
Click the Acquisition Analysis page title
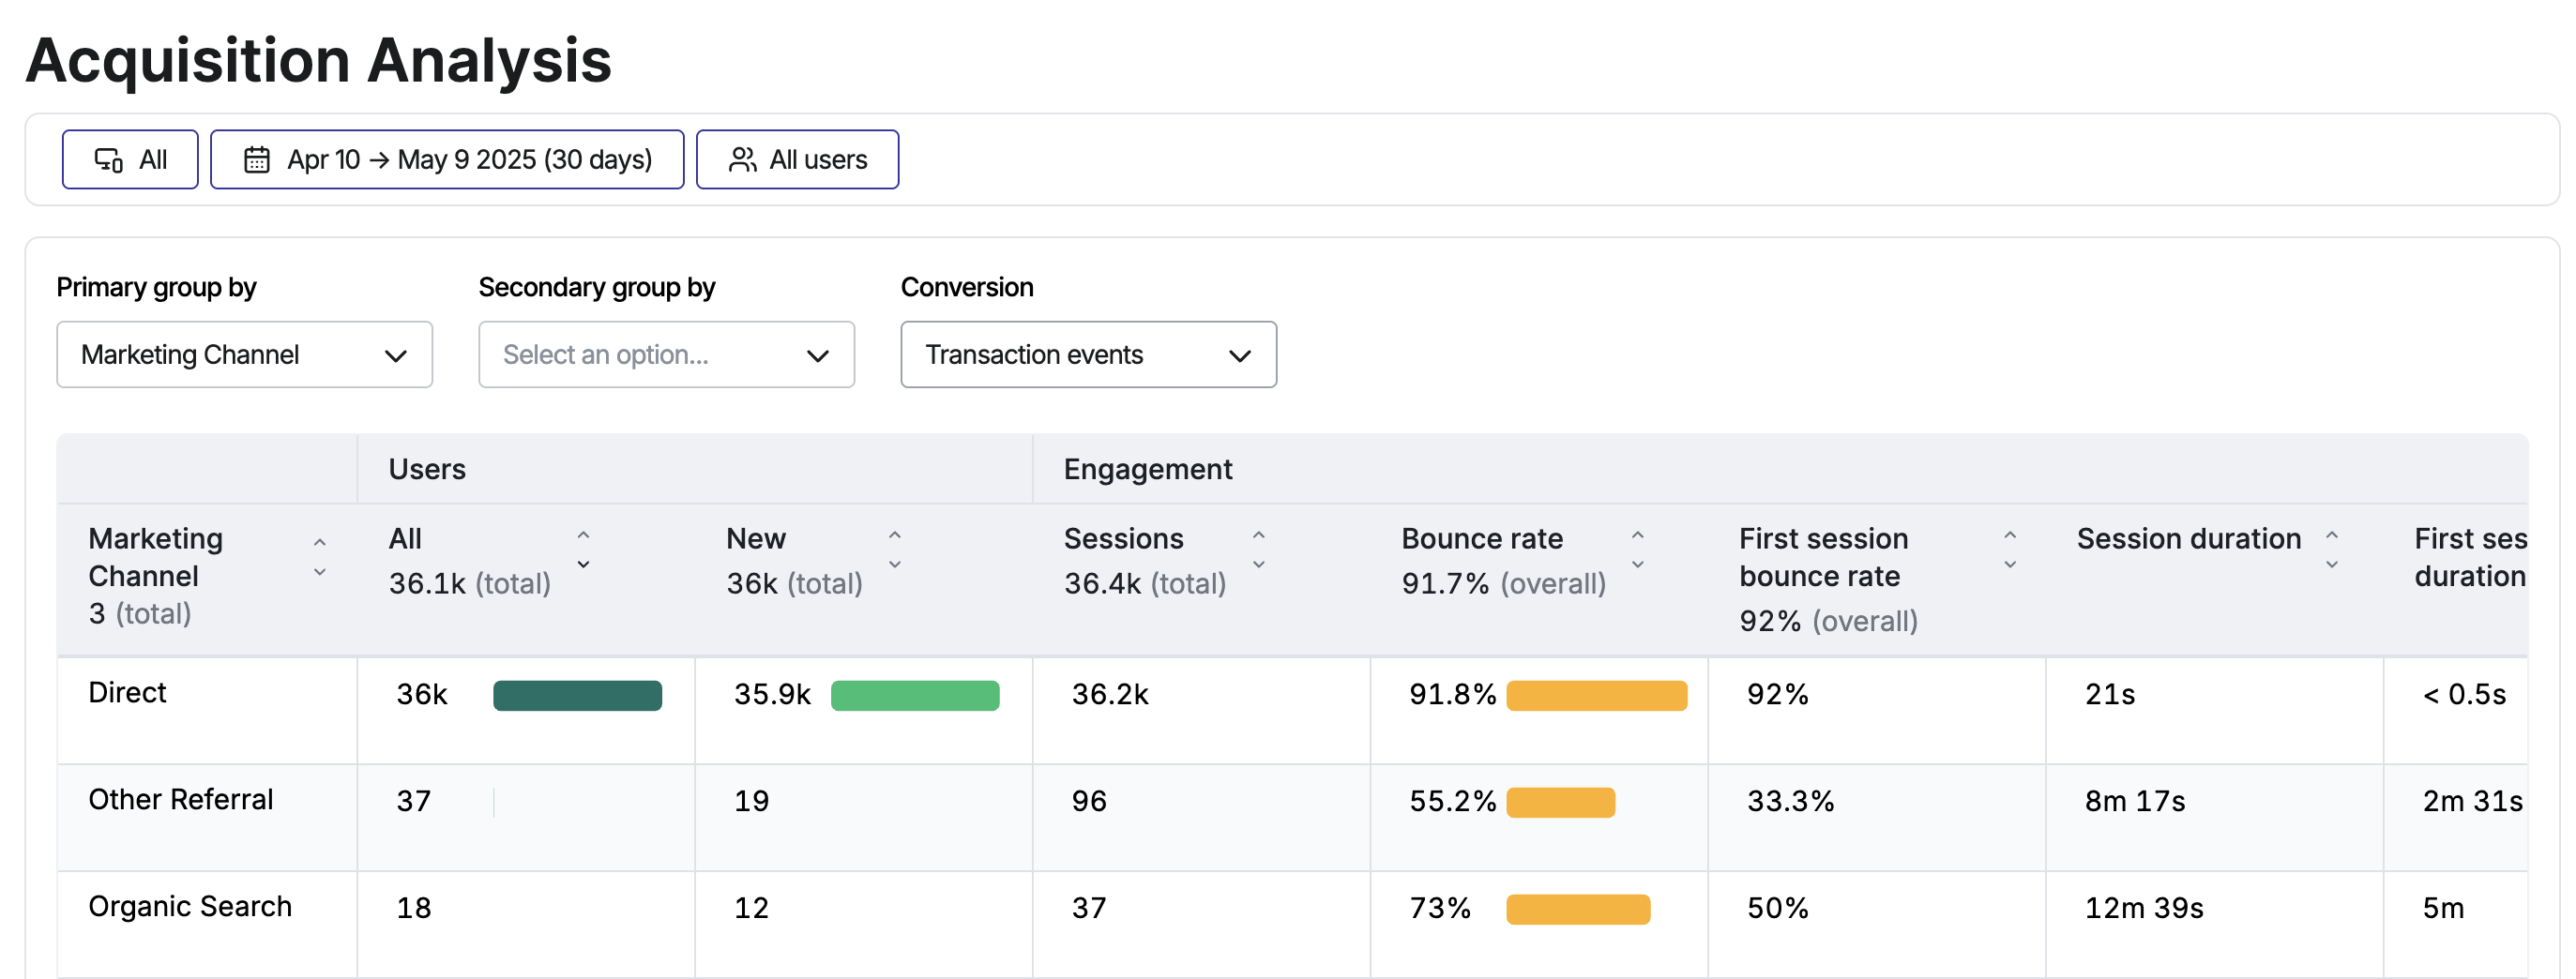(318, 60)
